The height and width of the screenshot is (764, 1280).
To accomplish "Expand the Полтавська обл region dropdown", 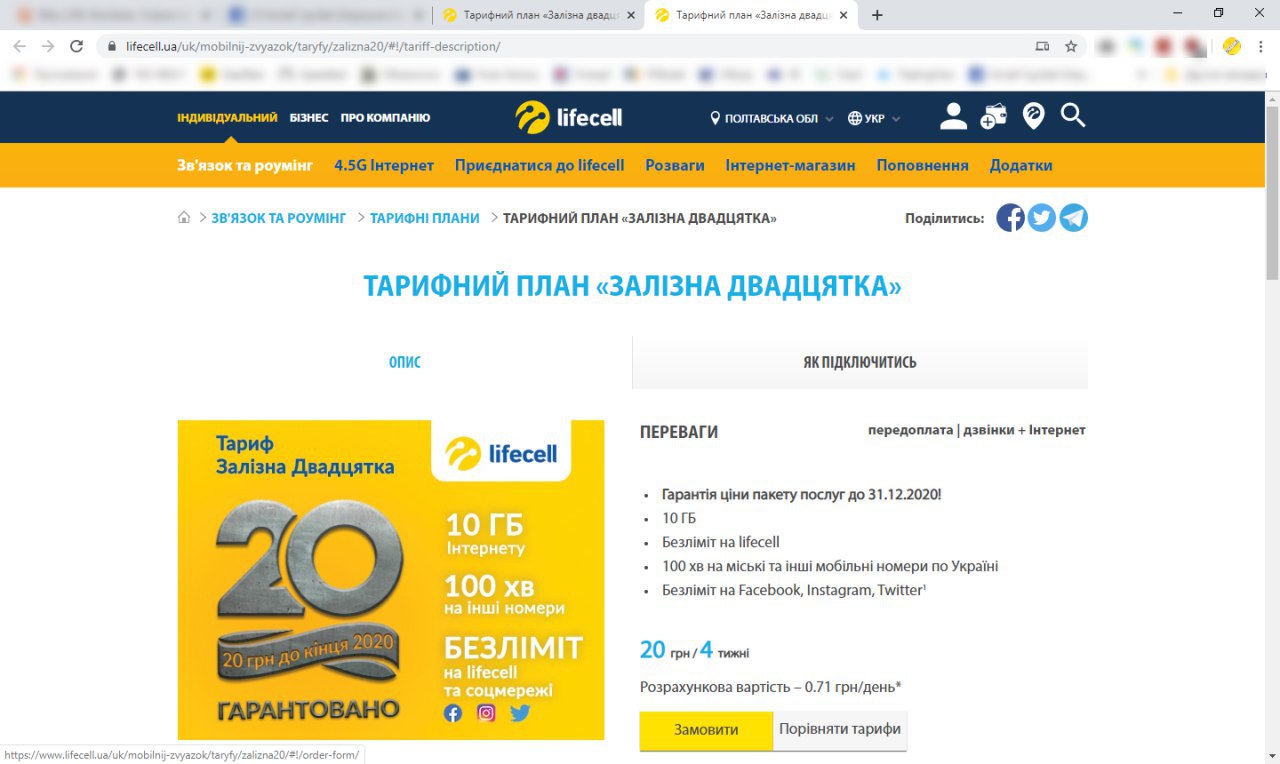I will tap(772, 118).
